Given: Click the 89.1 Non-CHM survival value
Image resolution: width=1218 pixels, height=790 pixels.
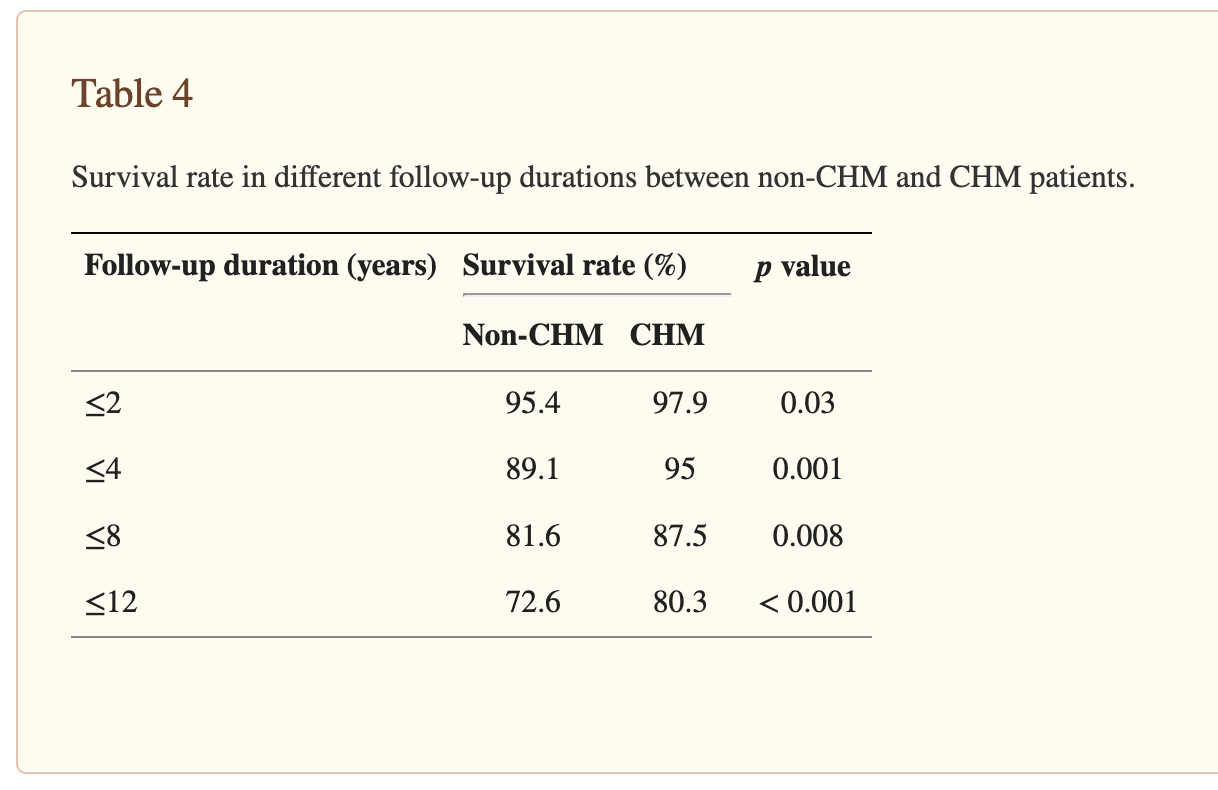Looking at the screenshot, I should pyautogui.click(x=533, y=469).
